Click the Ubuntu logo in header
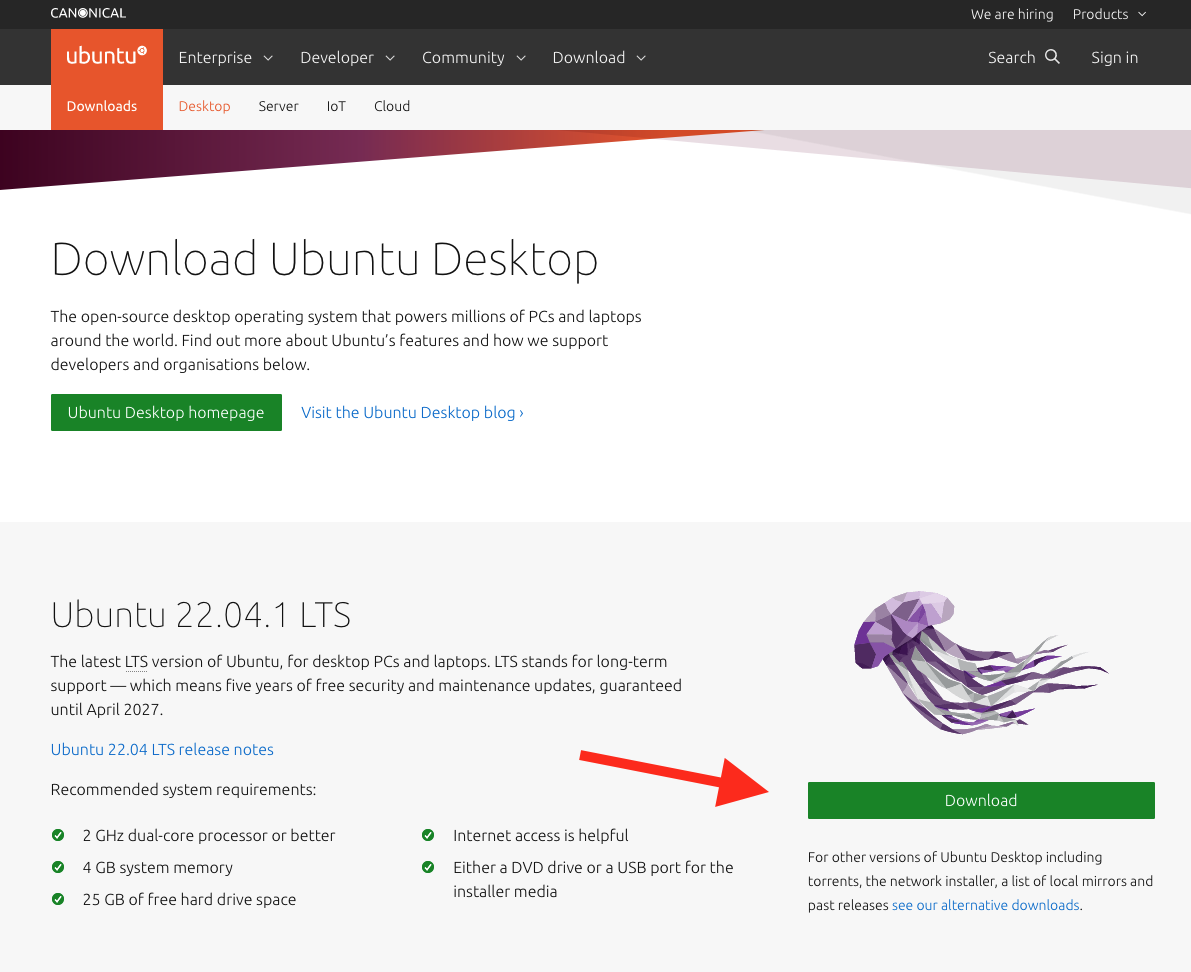This screenshot has width=1191, height=972. 106,56
